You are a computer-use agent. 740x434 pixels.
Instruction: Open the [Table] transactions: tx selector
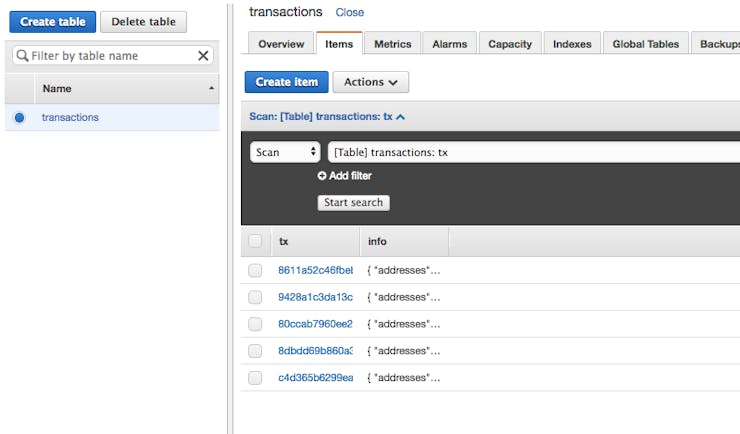pos(534,152)
